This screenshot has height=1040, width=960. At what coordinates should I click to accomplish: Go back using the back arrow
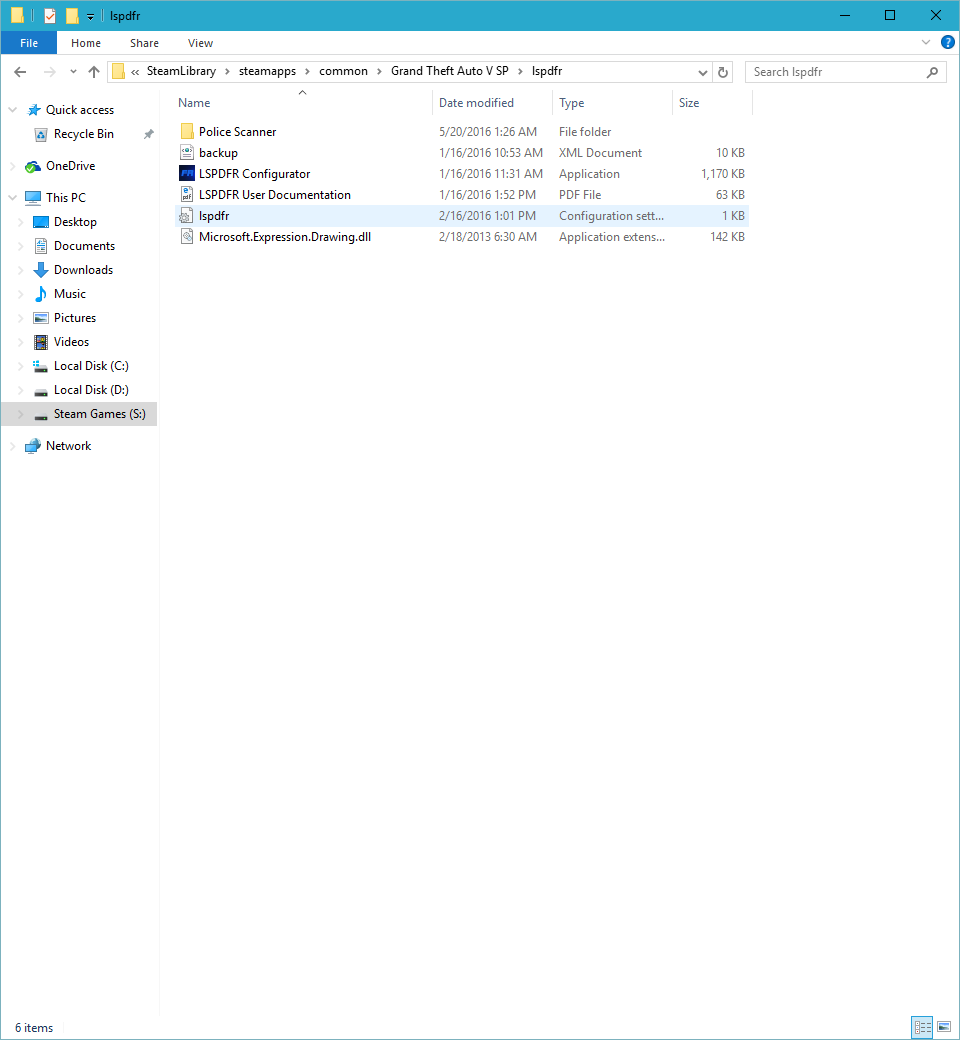click(x=20, y=72)
